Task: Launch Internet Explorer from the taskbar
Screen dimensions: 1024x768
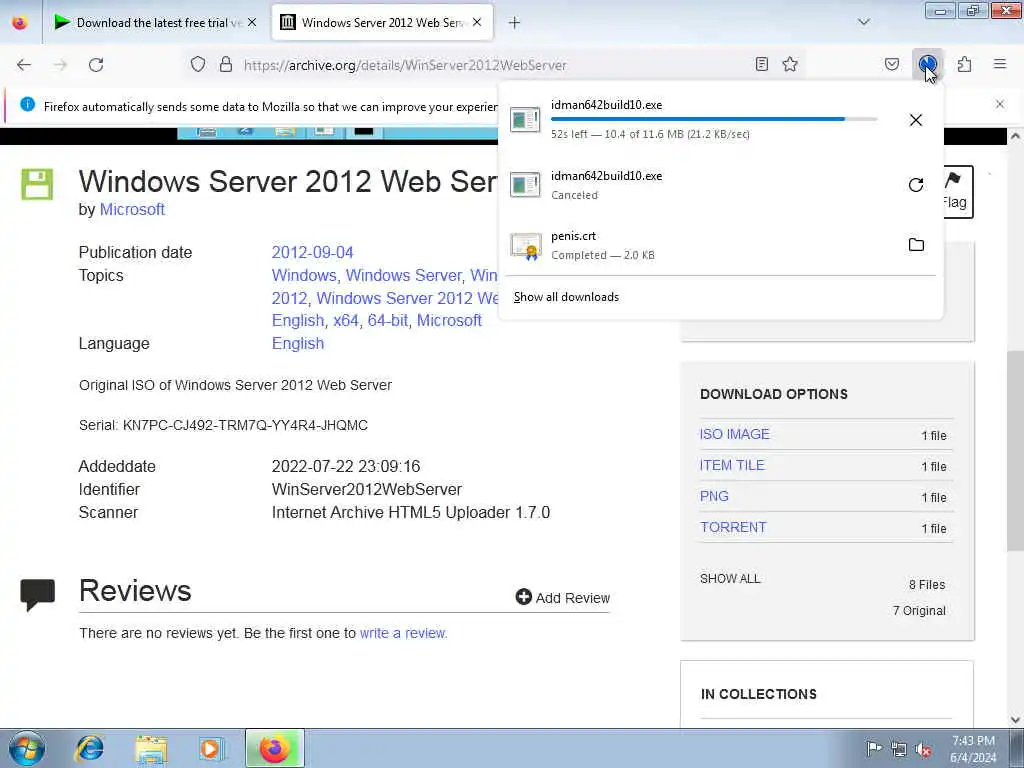Action: click(89, 748)
